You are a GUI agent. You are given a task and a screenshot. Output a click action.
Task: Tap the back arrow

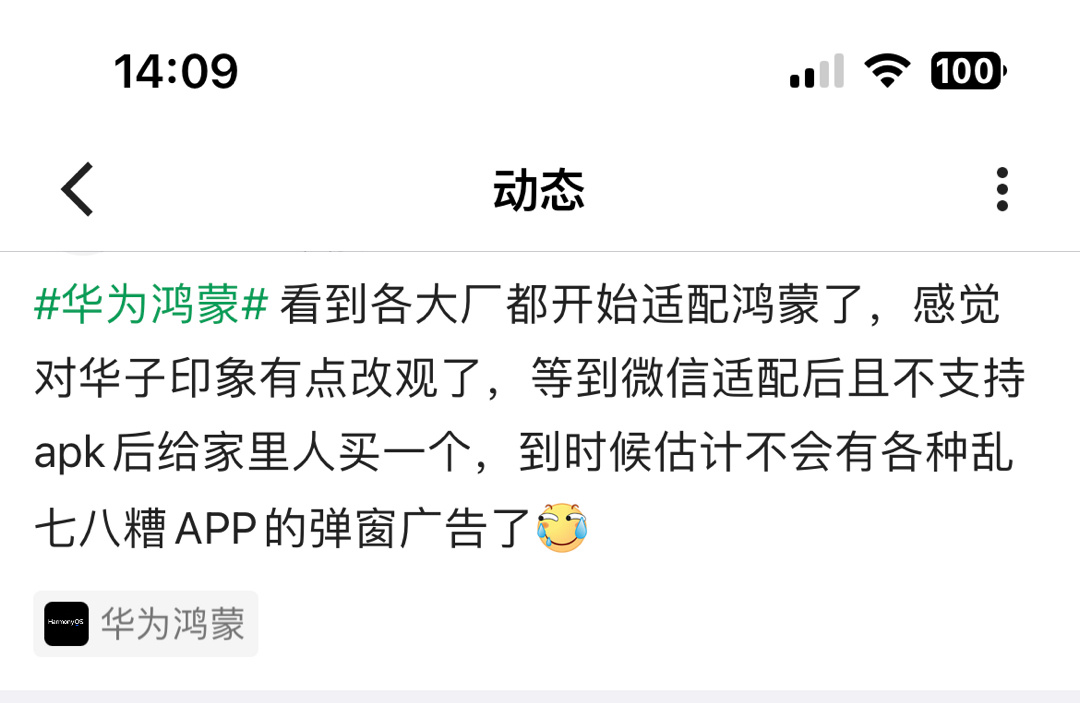coord(77,189)
